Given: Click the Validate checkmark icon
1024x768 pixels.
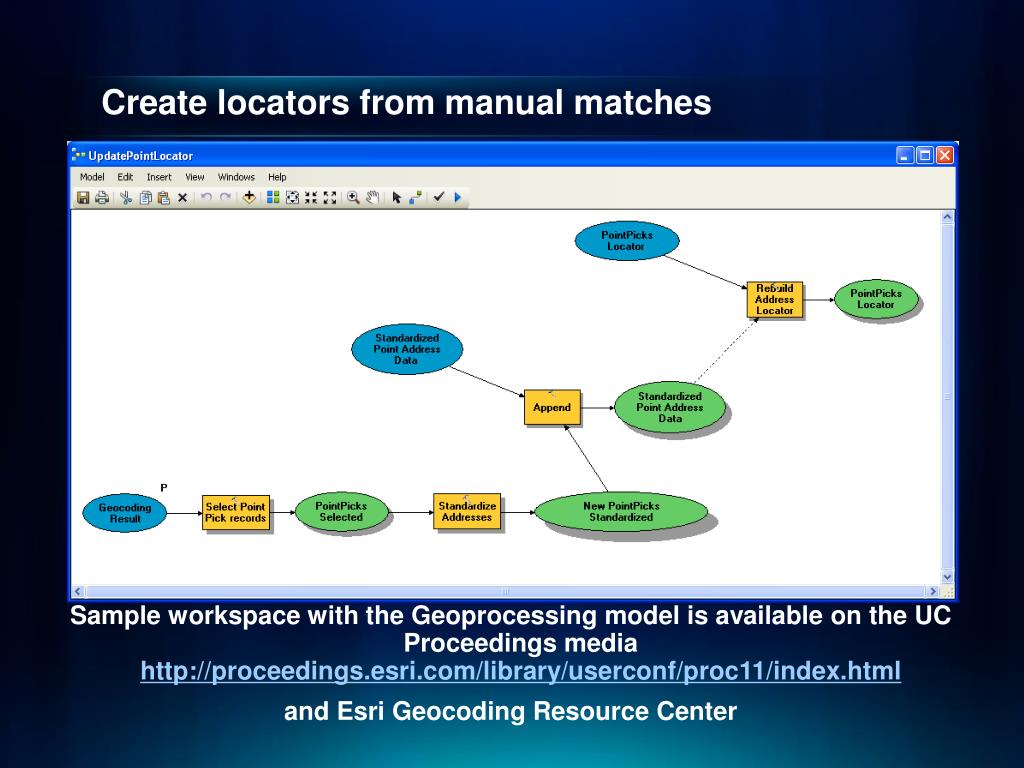Looking at the screenshot, I should point(439,197).
